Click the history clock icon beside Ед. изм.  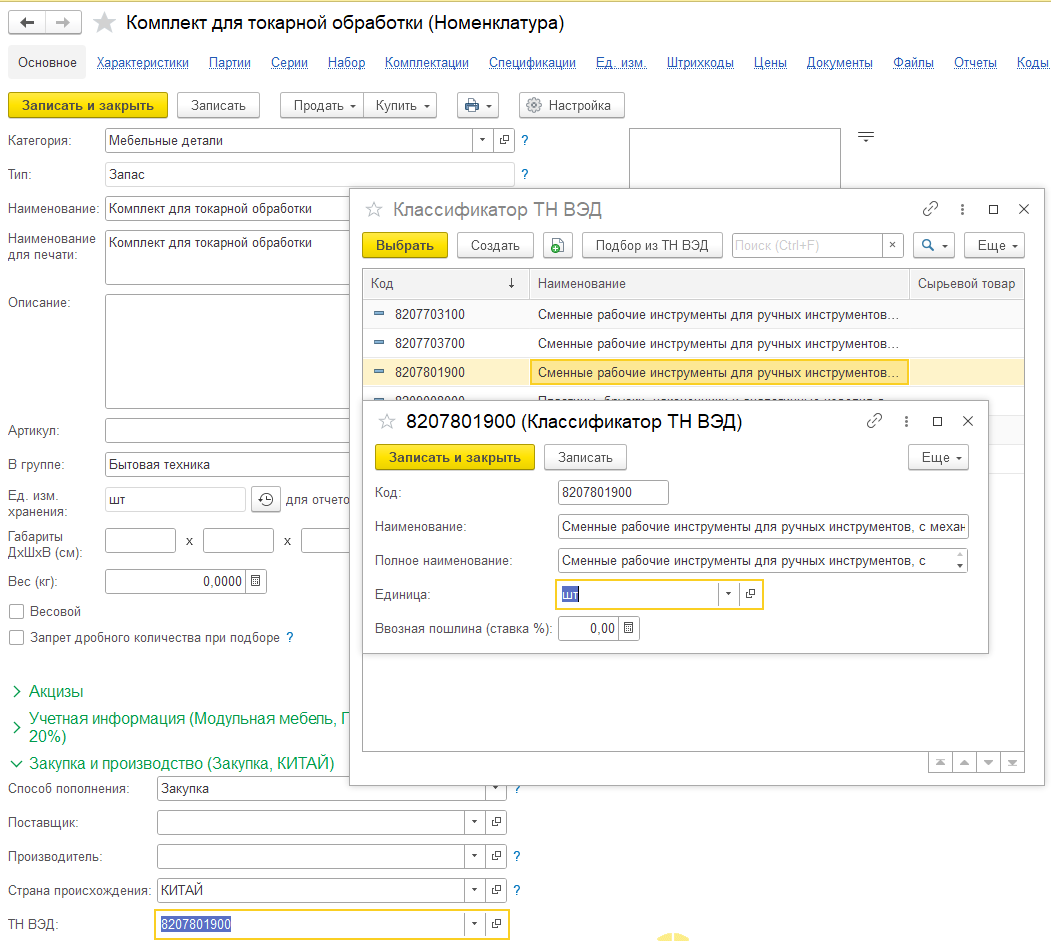[x=265, y=499]
